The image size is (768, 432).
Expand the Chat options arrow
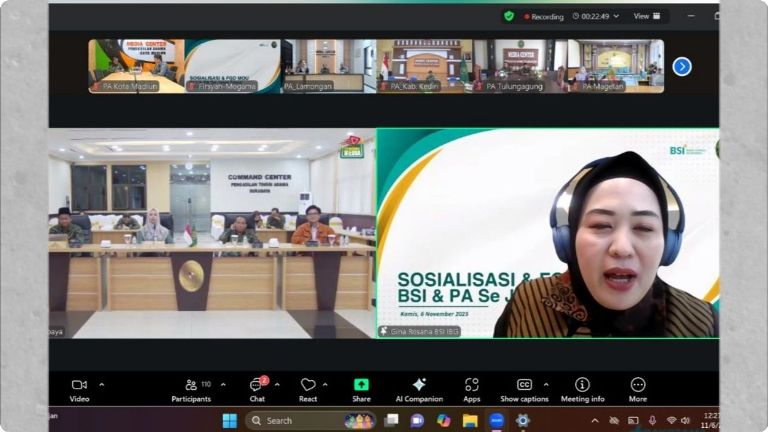point(276,384)
